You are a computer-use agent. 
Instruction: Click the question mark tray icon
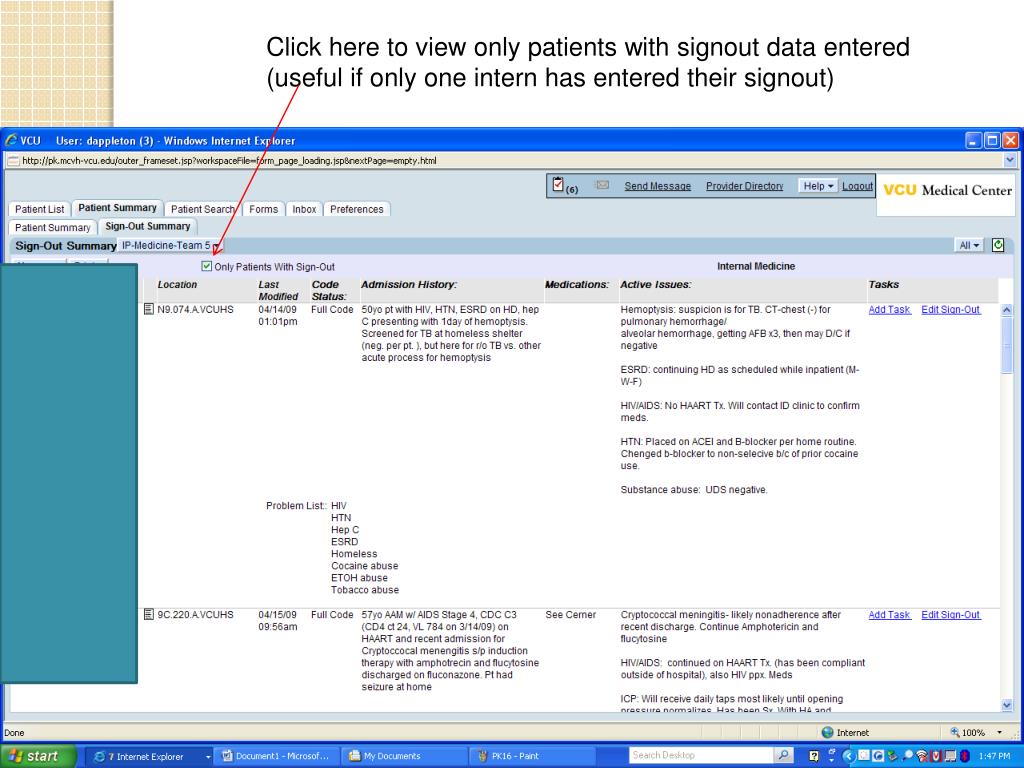tap(814, 756)
